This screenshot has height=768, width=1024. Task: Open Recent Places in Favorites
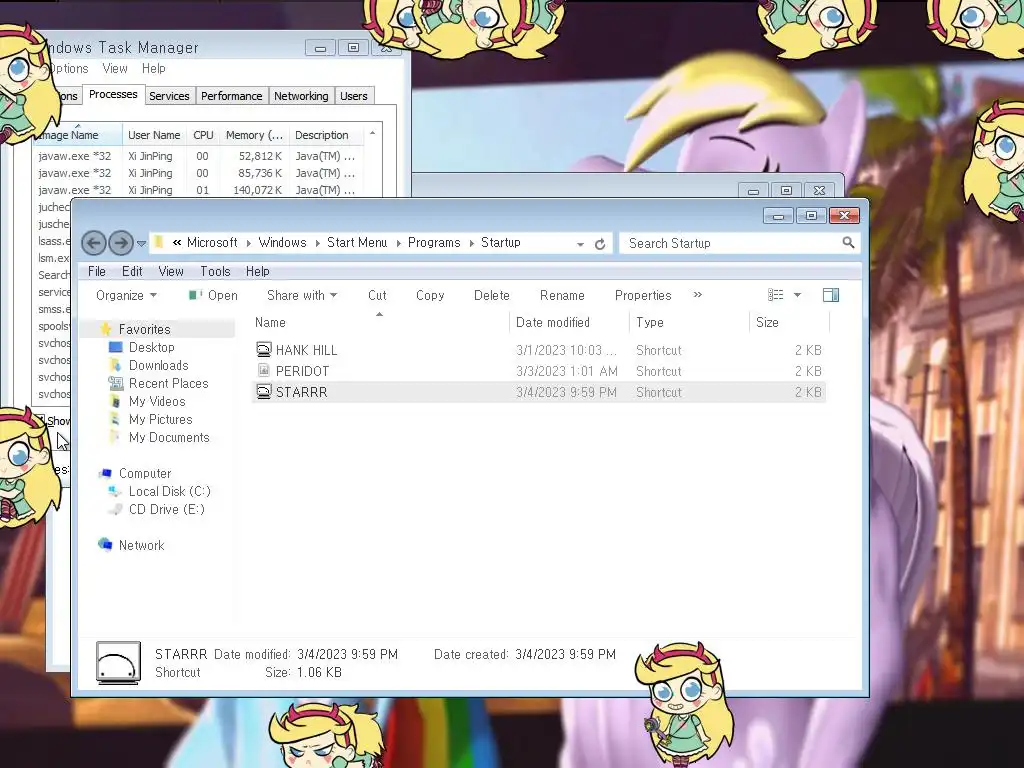tap(168, 383)
